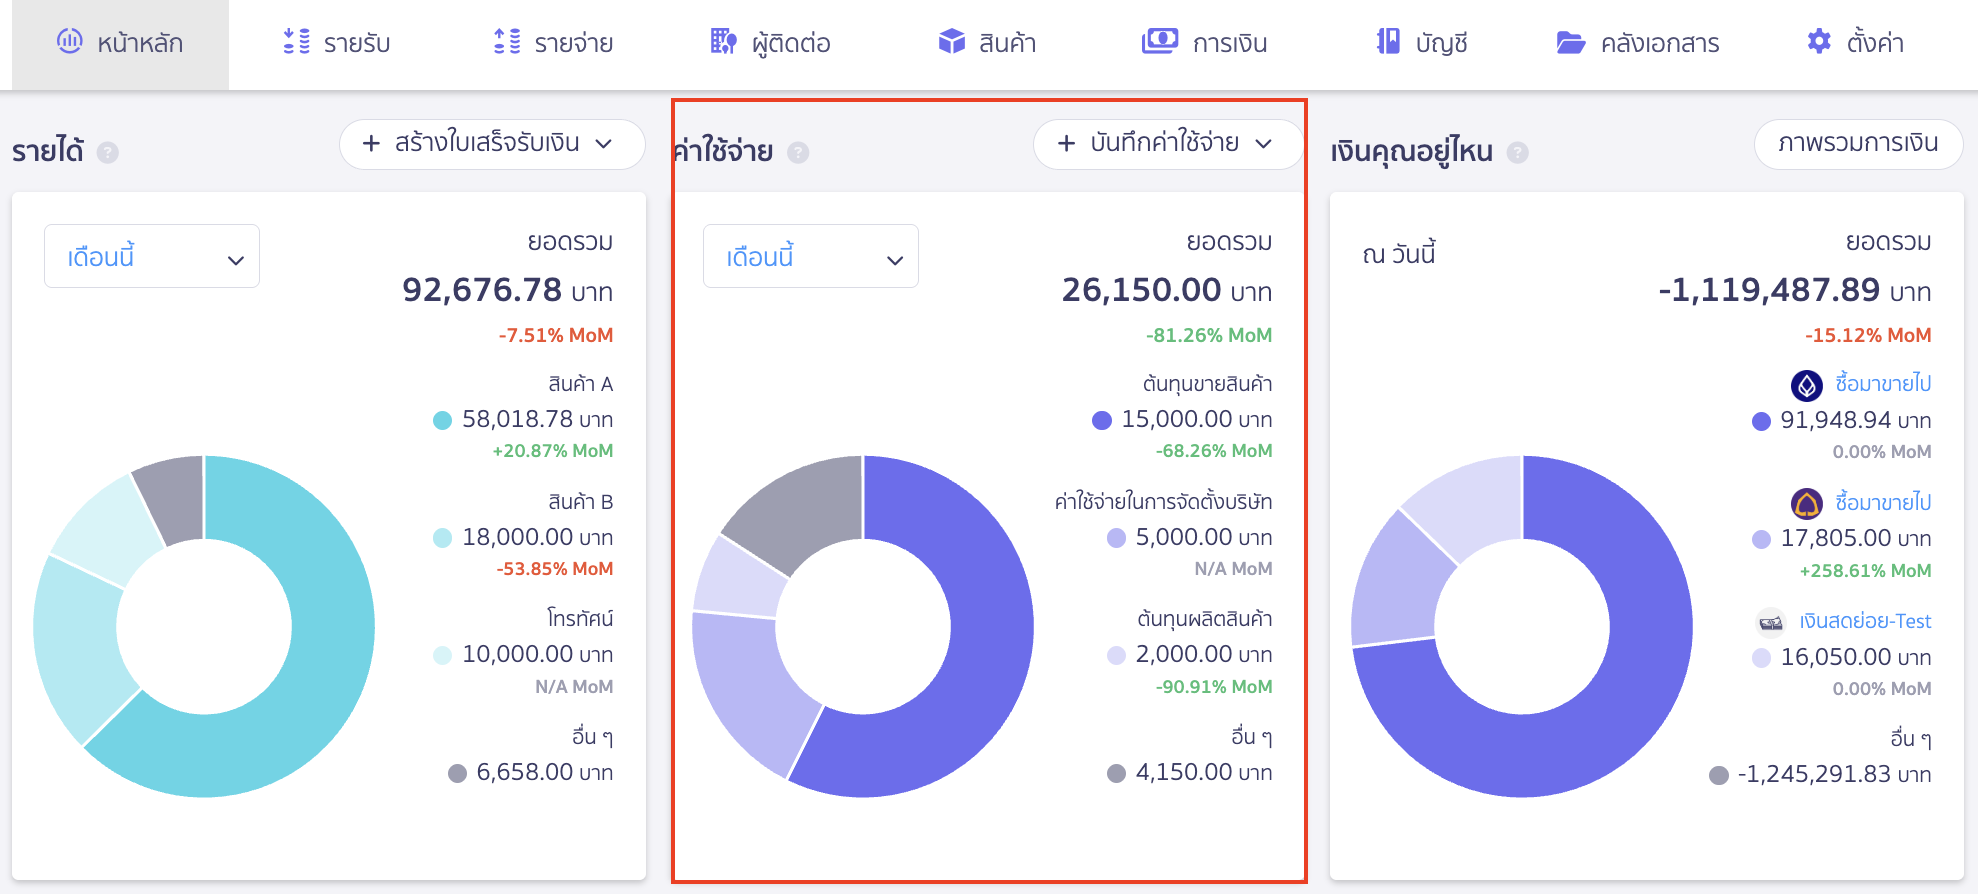This screenshot has height=894, width=1978.
Task: Click the help icon beside ค่าใช้จ่าย heading
Action: pyautogui.click(x=797, y=152)
